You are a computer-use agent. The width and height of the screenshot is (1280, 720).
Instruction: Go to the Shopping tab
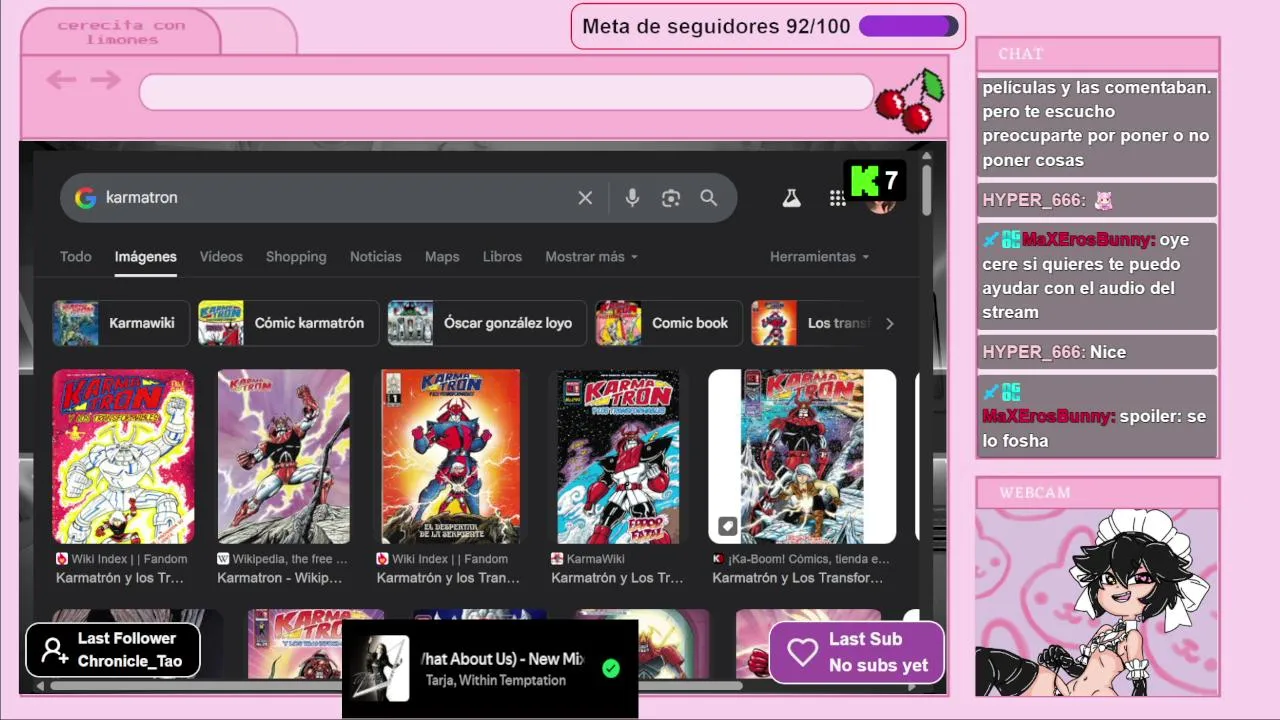pyautogui.click(x=296, y=257)
